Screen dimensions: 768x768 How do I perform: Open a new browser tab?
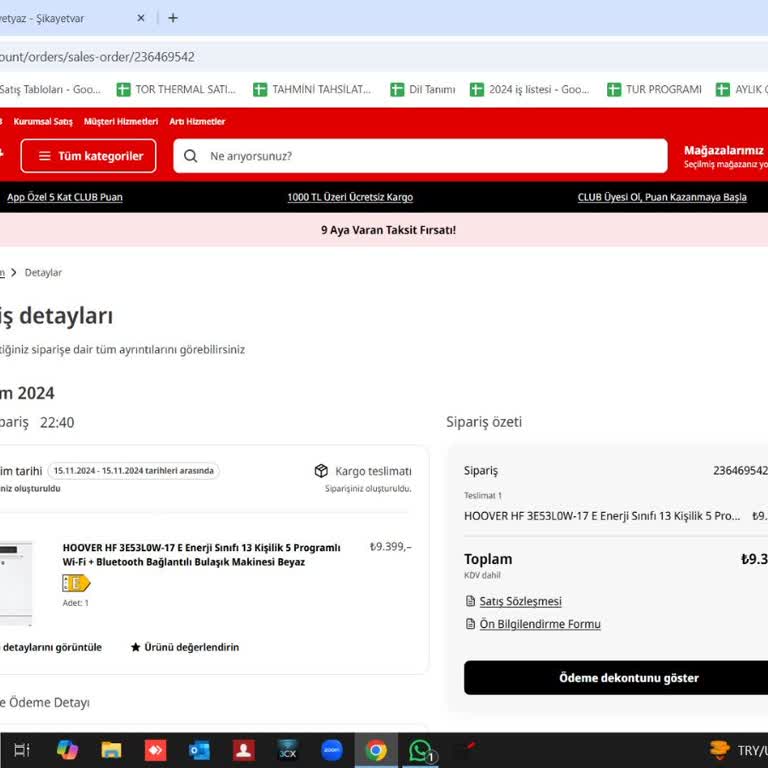pos(173,18)
